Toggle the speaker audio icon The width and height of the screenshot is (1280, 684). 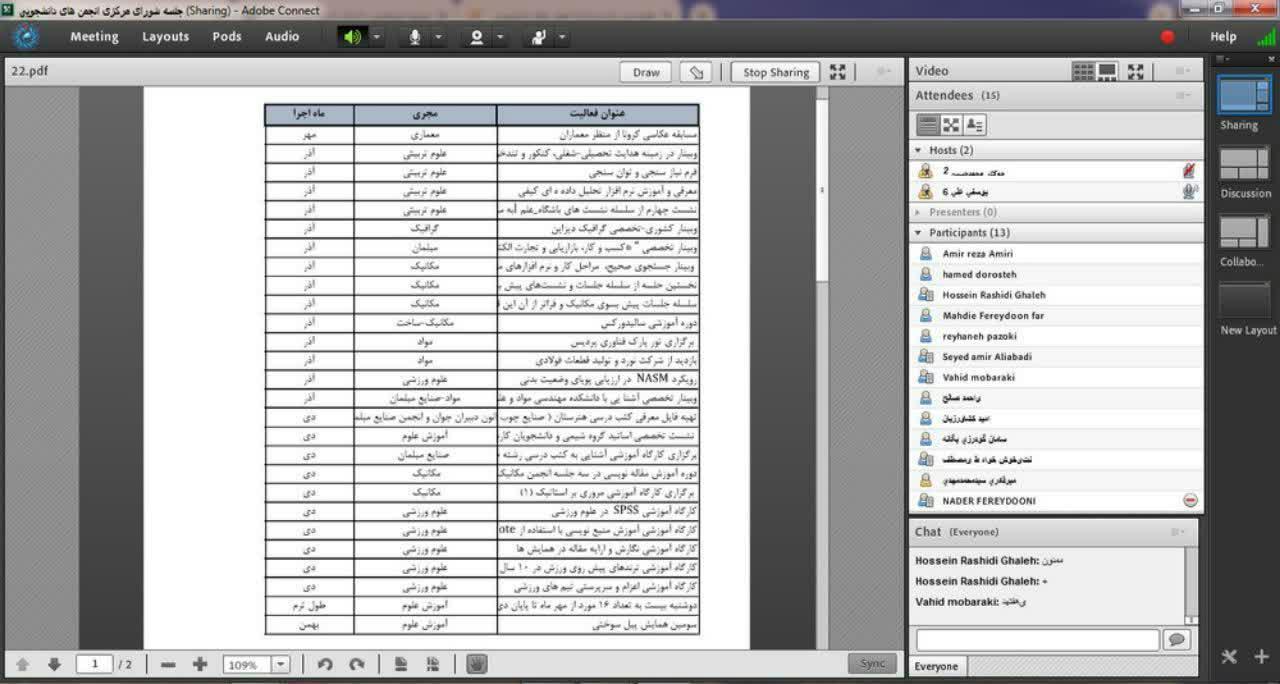[x=351, y=37]
